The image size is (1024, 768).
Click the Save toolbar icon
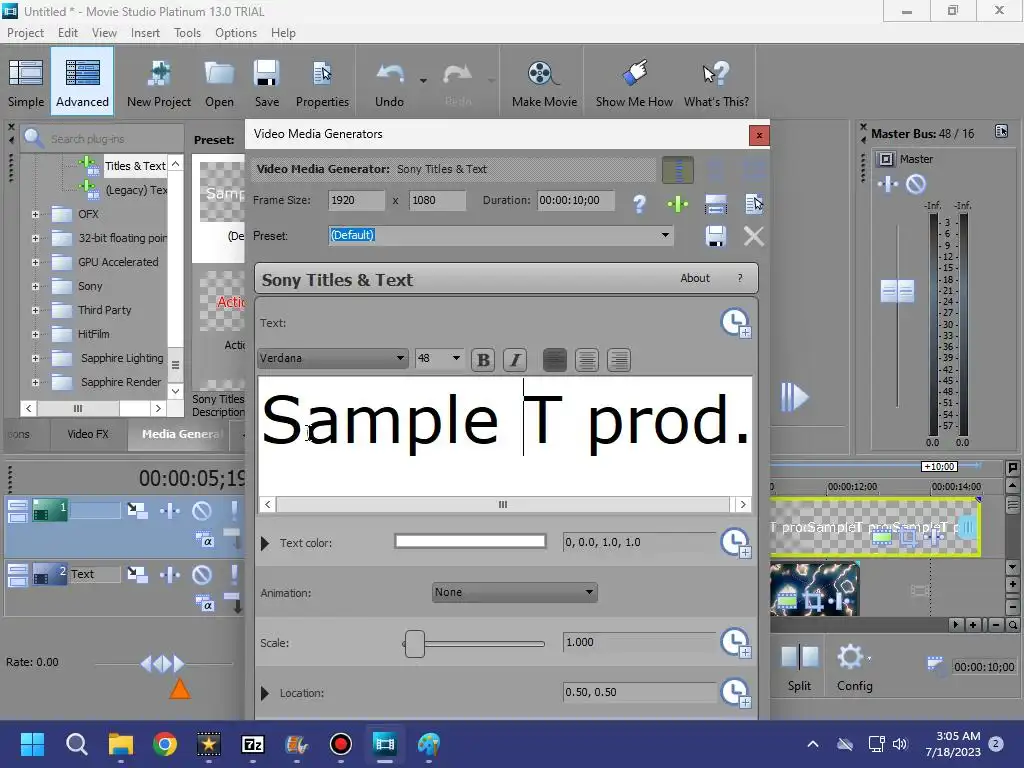click(x=266, y=82)
